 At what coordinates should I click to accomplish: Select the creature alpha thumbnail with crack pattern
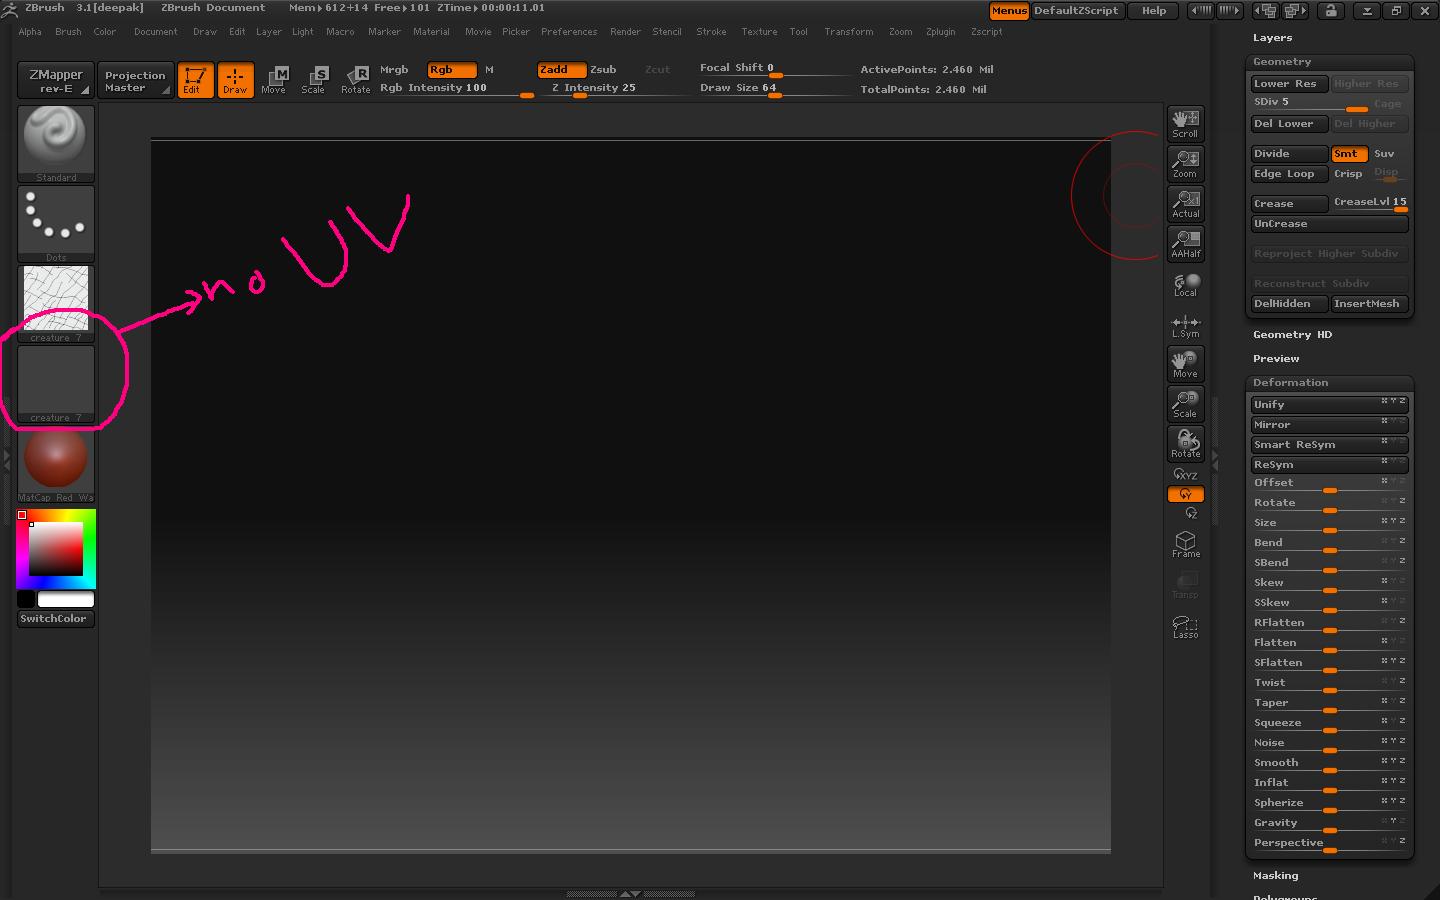(x=56, y=304)
